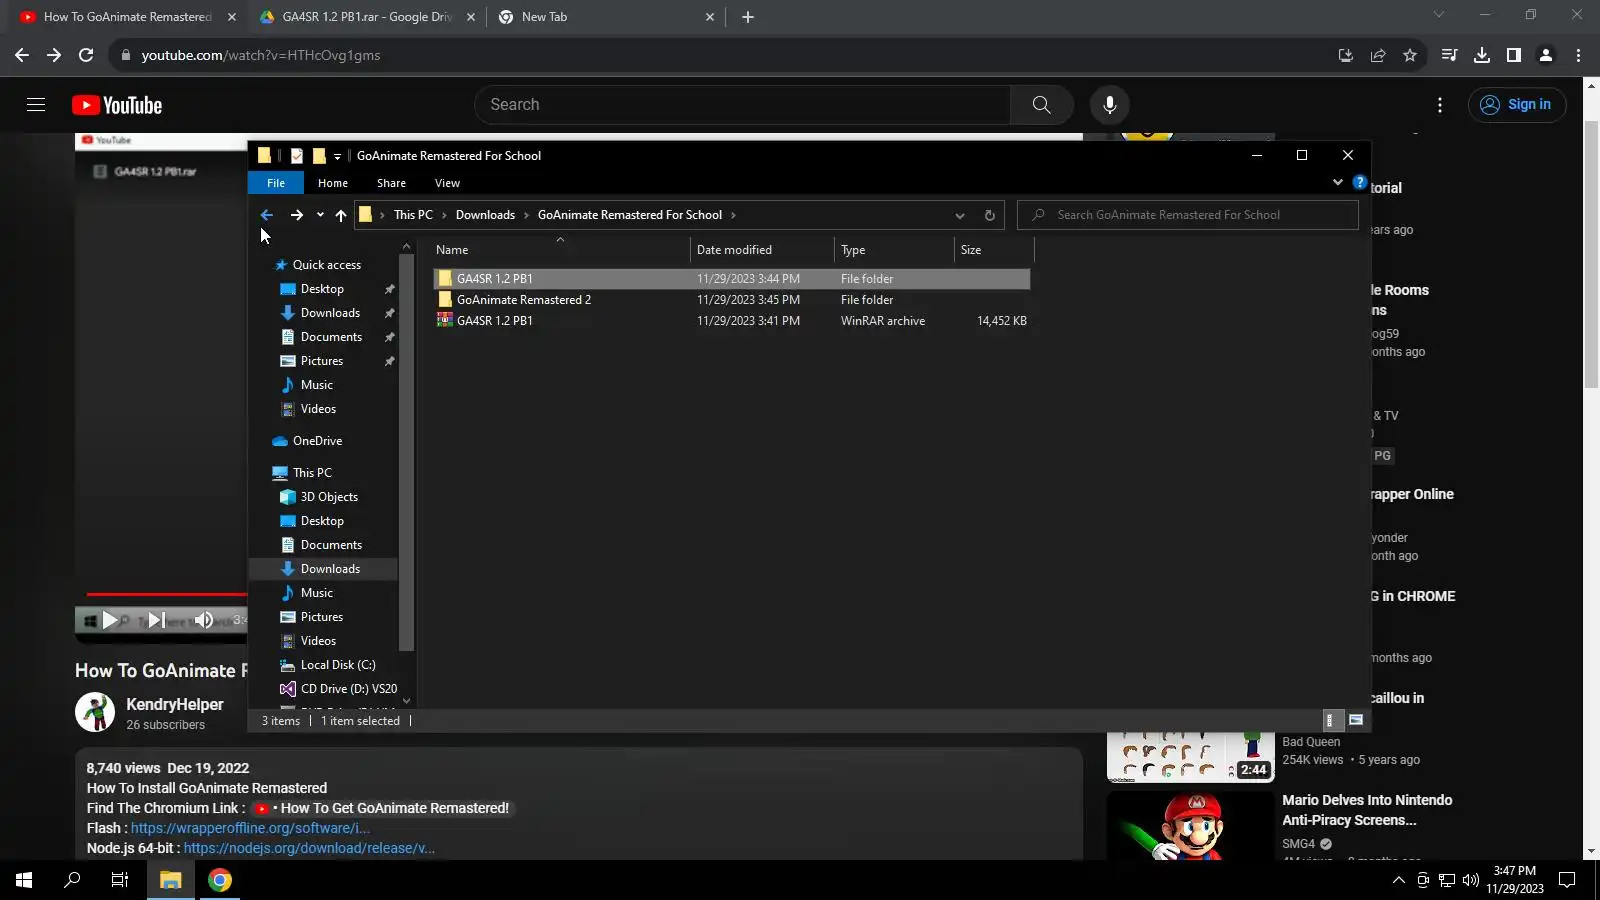Go forward in File Explorer
The height and width of the screenshot is (900, 1600).
(x=296, y=215)
